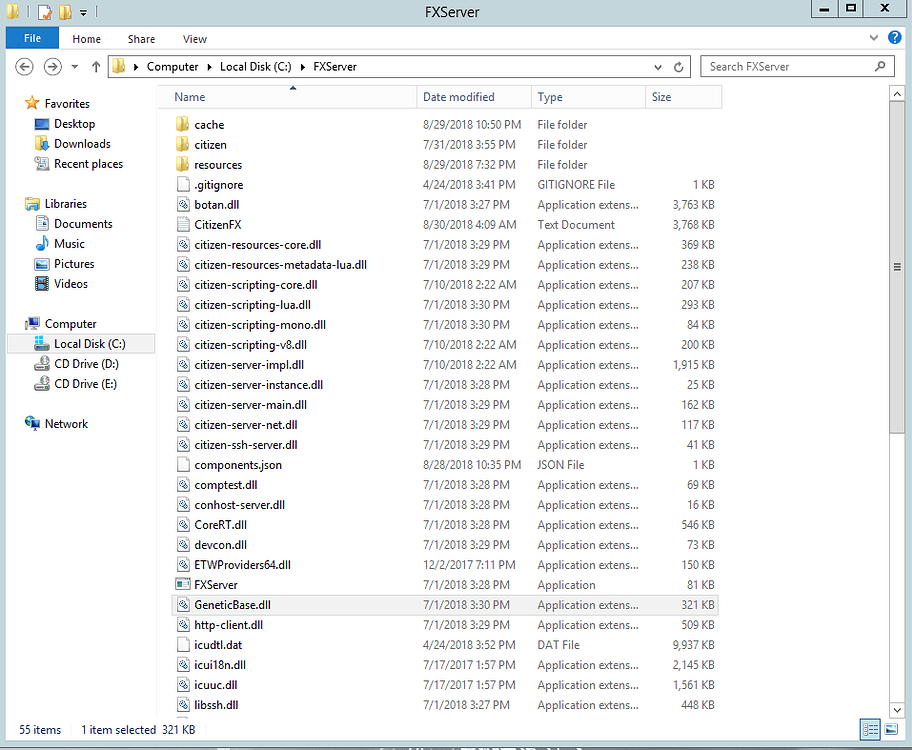The width and height of the screenshot is (912, 750).
Task: Click Local Disk (C:) in address bar
Action: point(254,67)
